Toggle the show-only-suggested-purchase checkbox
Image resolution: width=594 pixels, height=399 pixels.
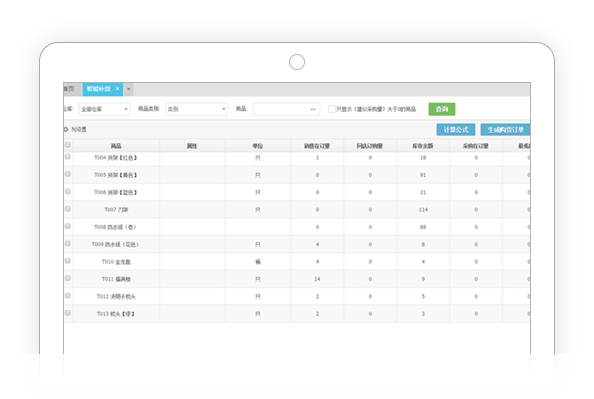(x=331, y=109)
